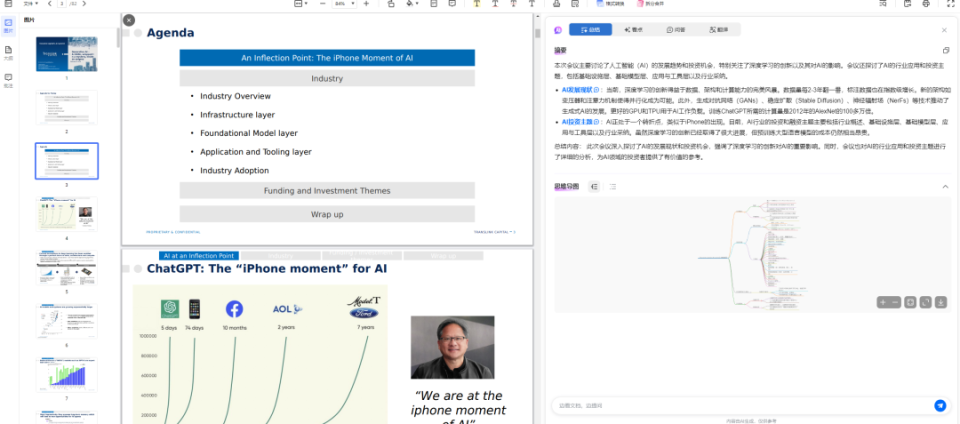Select the 问答 Q&A tab in AI panel
960x424 pixels.
pyautogui.click(x=677, y=29)
